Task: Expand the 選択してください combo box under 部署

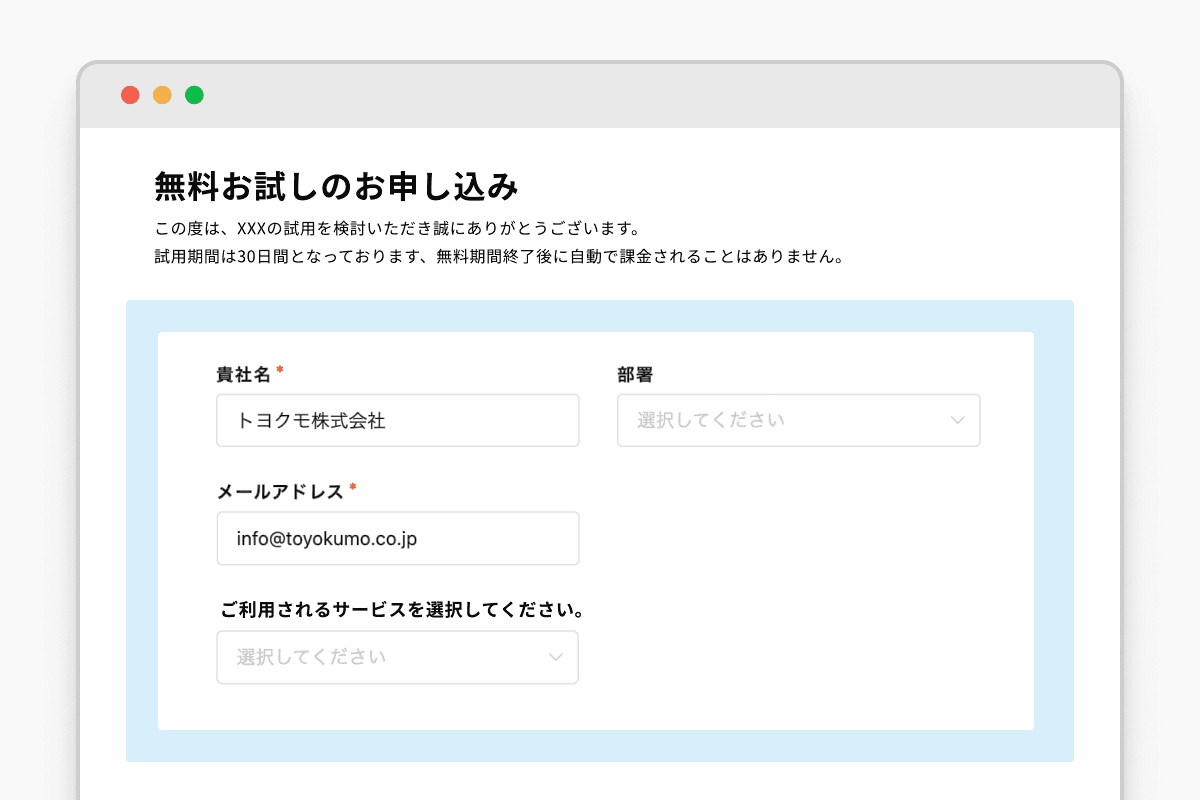Action: [x=799, y=420]
